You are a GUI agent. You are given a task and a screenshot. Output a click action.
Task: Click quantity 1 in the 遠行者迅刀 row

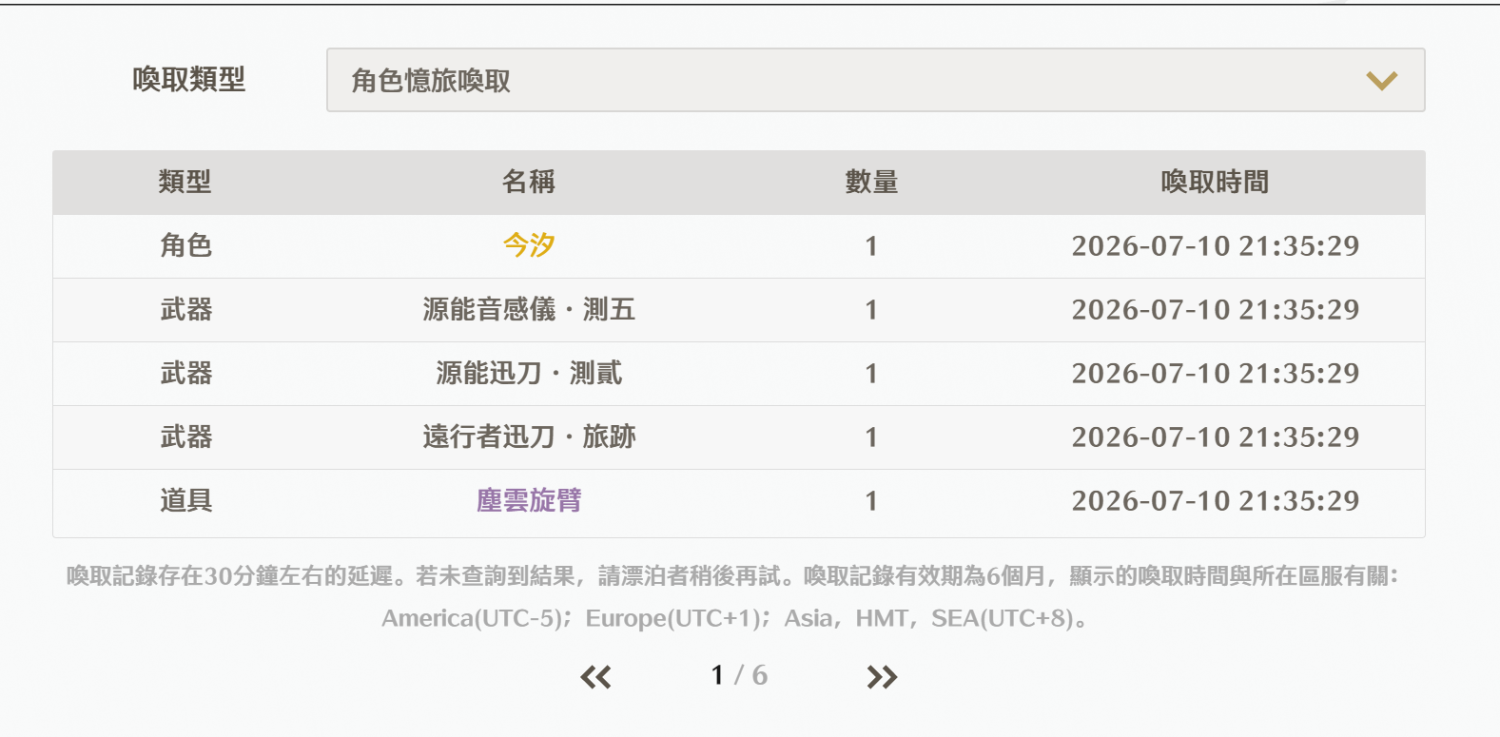(871, 438)
